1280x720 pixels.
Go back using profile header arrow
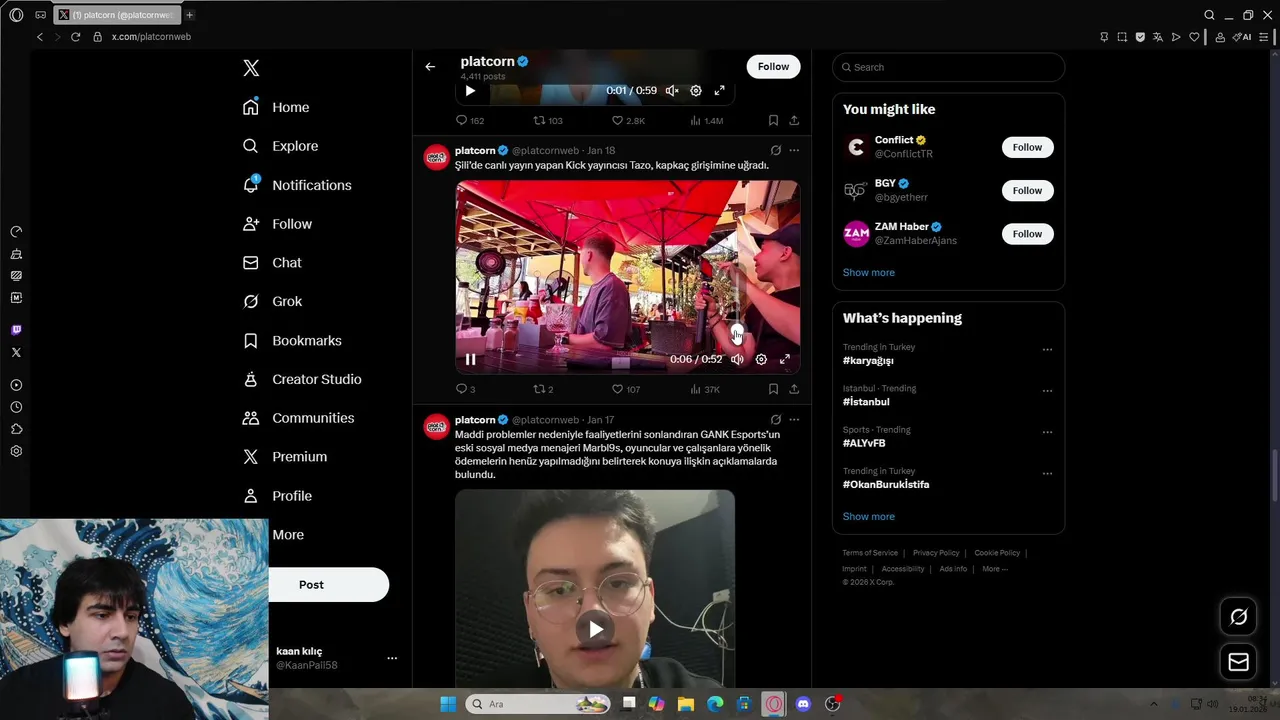tap(430, 67)
